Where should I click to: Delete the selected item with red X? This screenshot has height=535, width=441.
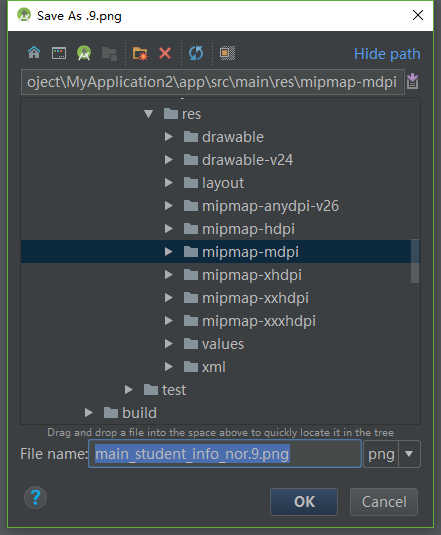pyautogui.click(x=165, y=53)
